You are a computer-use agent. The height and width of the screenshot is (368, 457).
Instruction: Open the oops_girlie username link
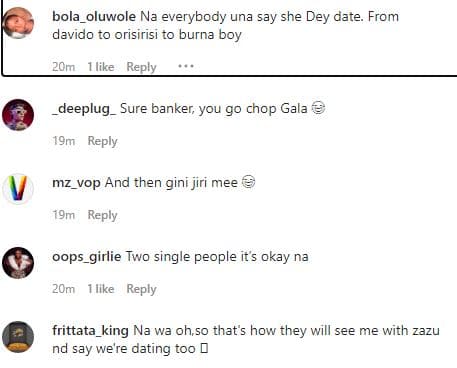click(87, 257)
